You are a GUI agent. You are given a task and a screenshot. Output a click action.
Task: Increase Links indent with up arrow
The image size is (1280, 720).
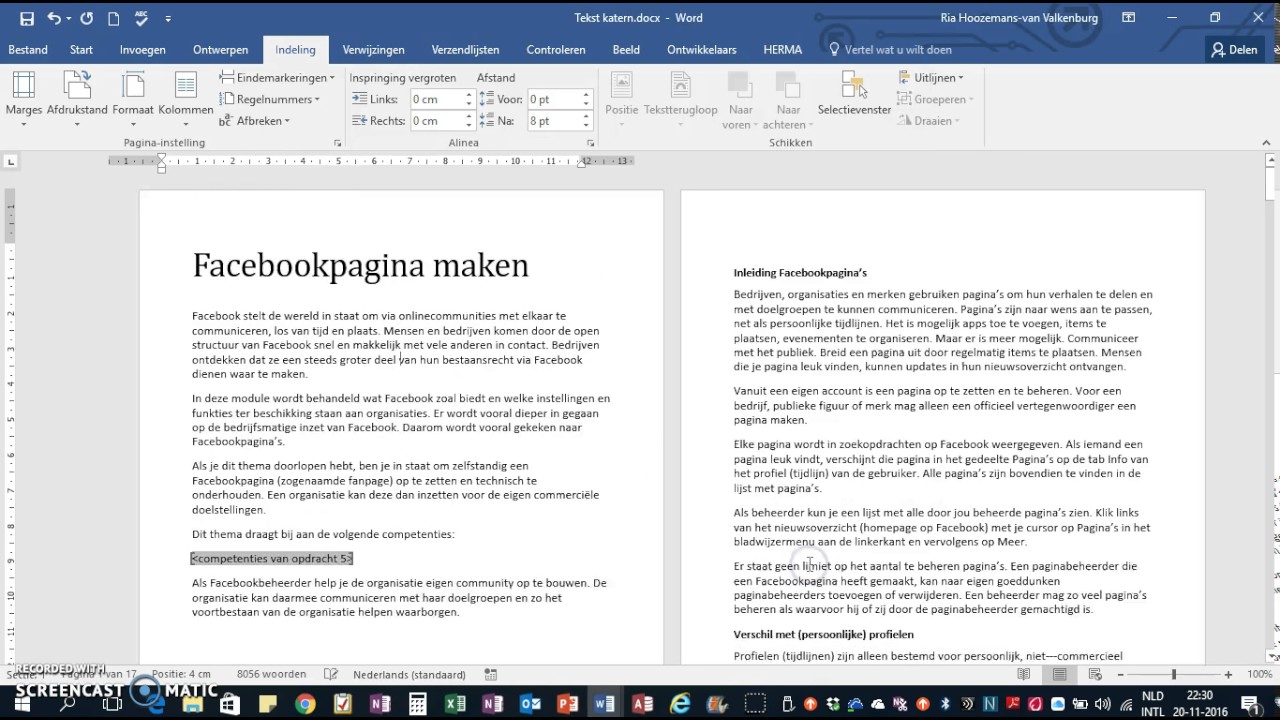click(x=468, y=95)
